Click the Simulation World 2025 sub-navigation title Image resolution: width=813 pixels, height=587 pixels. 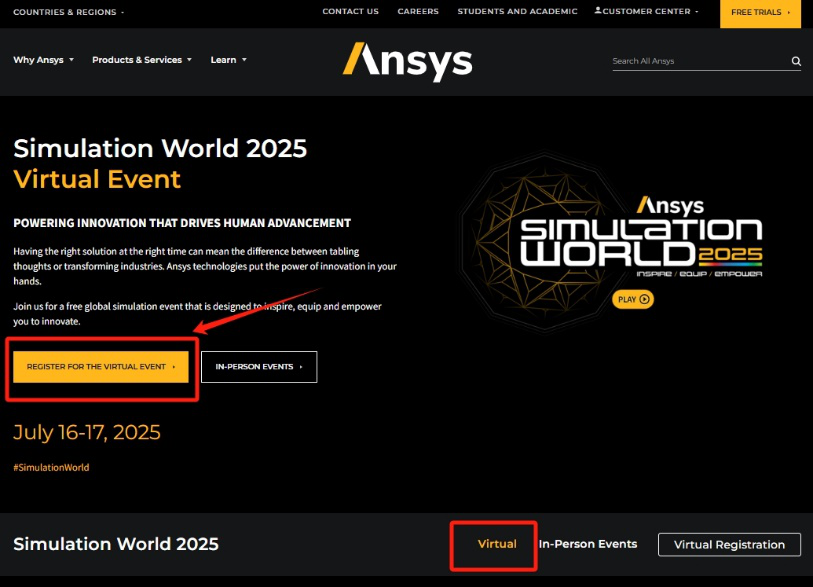point(116,544)
